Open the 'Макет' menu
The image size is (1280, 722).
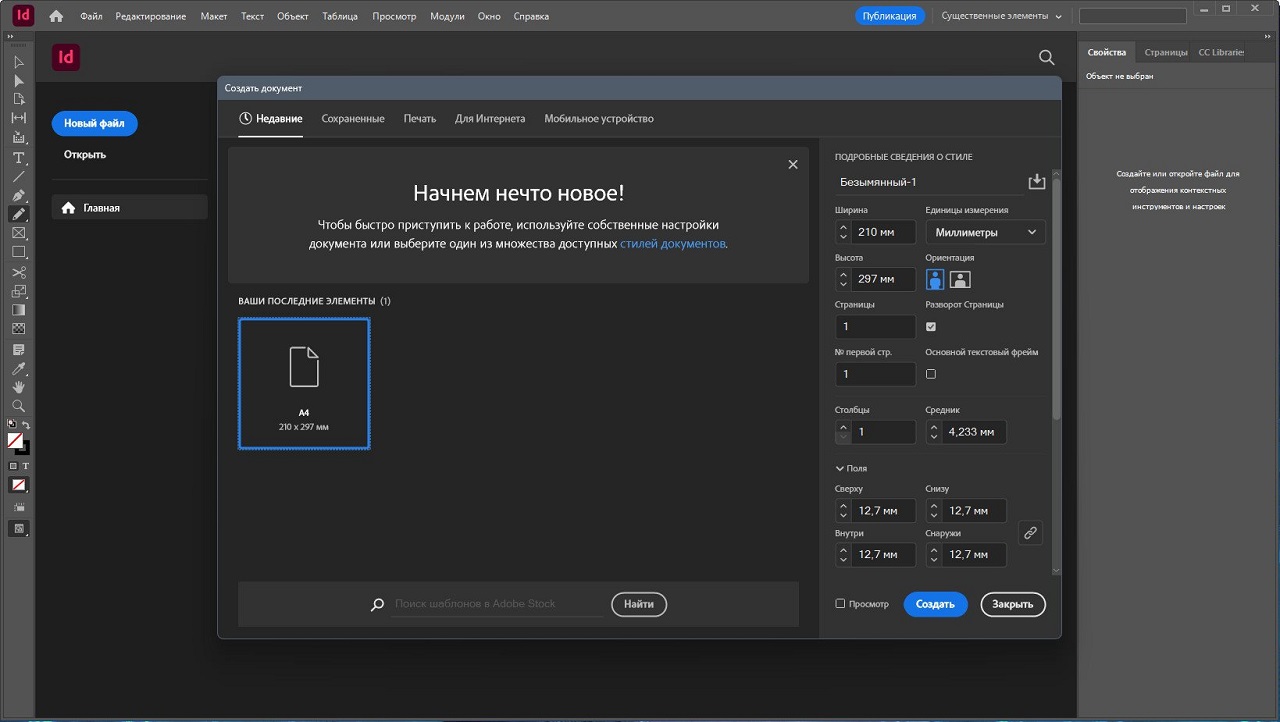(x=213, y=16)
